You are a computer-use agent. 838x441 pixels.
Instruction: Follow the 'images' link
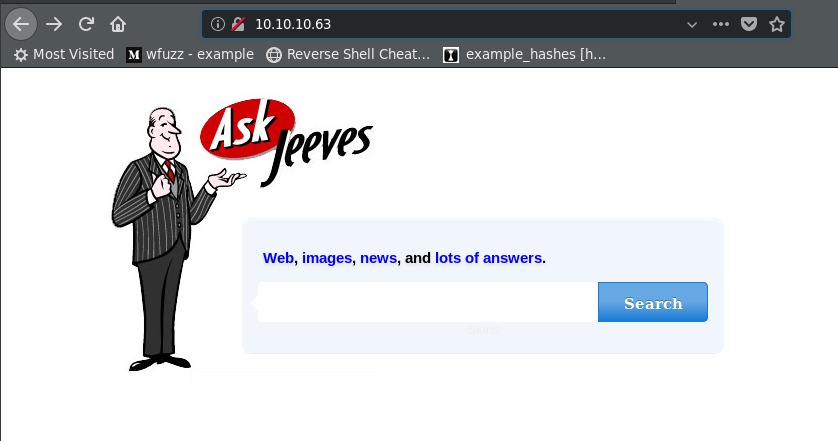tap(327, 258)
